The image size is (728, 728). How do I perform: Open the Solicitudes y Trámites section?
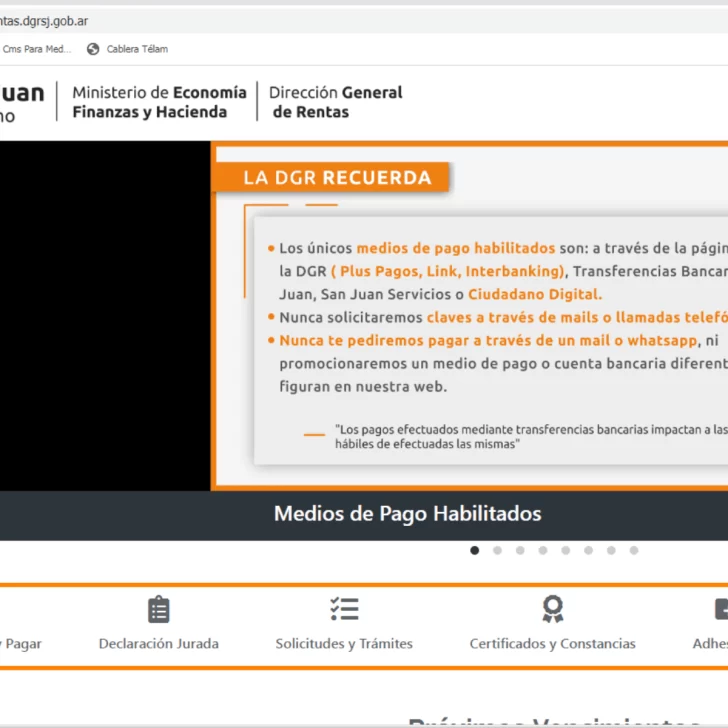tap(344, 644)
